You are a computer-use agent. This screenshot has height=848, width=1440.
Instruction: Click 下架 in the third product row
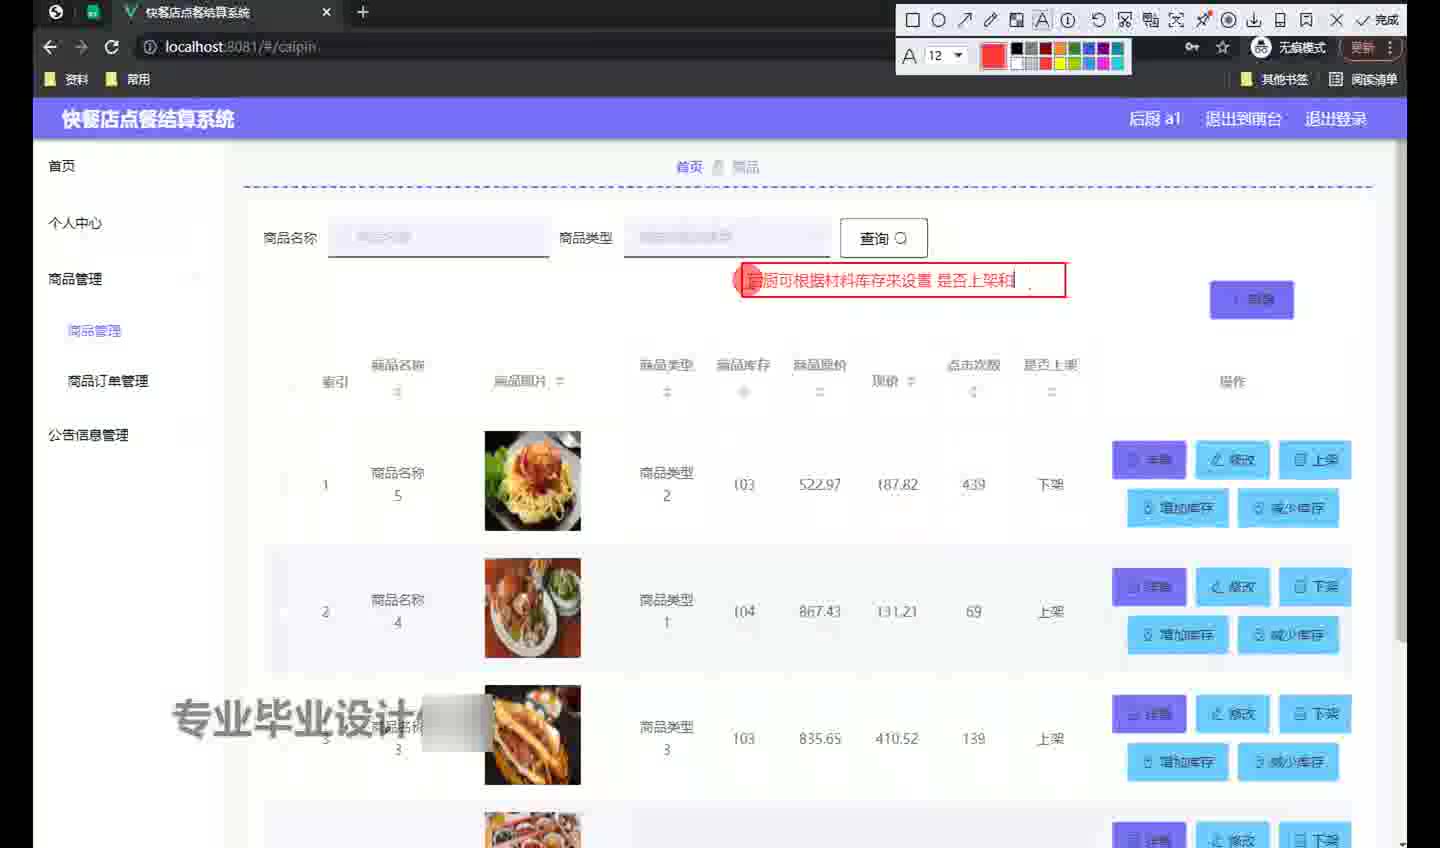click(x=1315, y=714)
